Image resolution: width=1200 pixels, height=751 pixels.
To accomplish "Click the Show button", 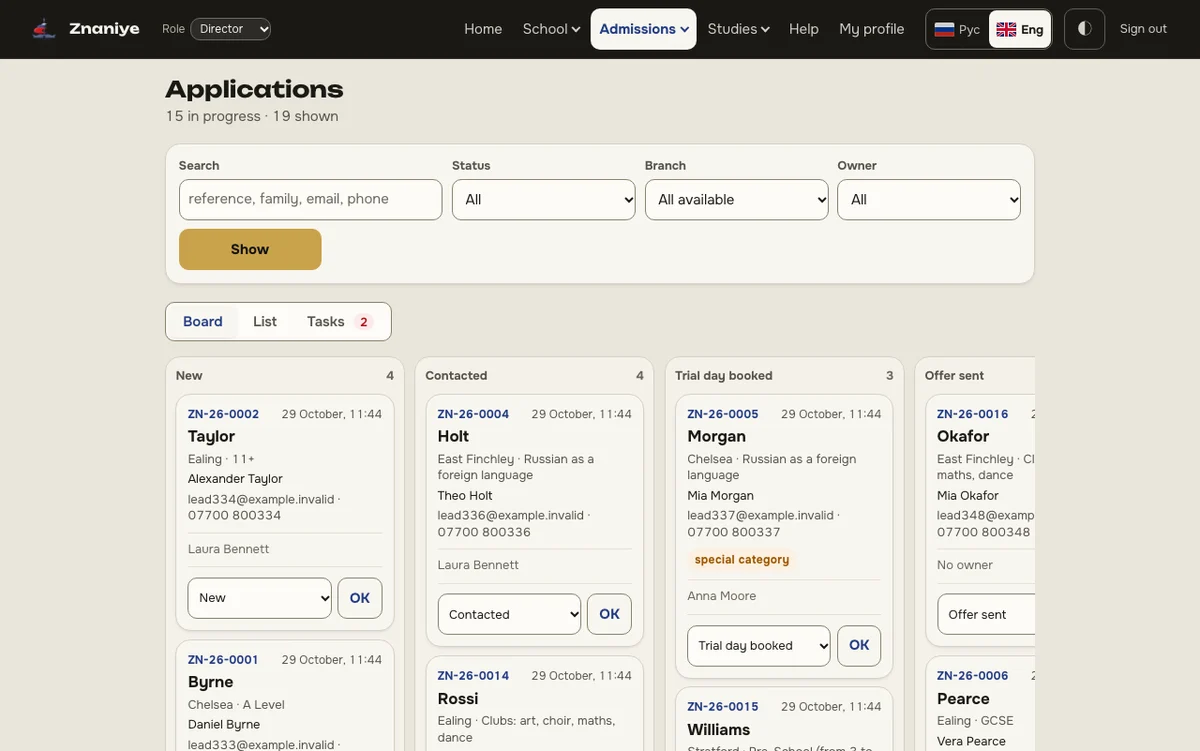I will click(250, 249).
